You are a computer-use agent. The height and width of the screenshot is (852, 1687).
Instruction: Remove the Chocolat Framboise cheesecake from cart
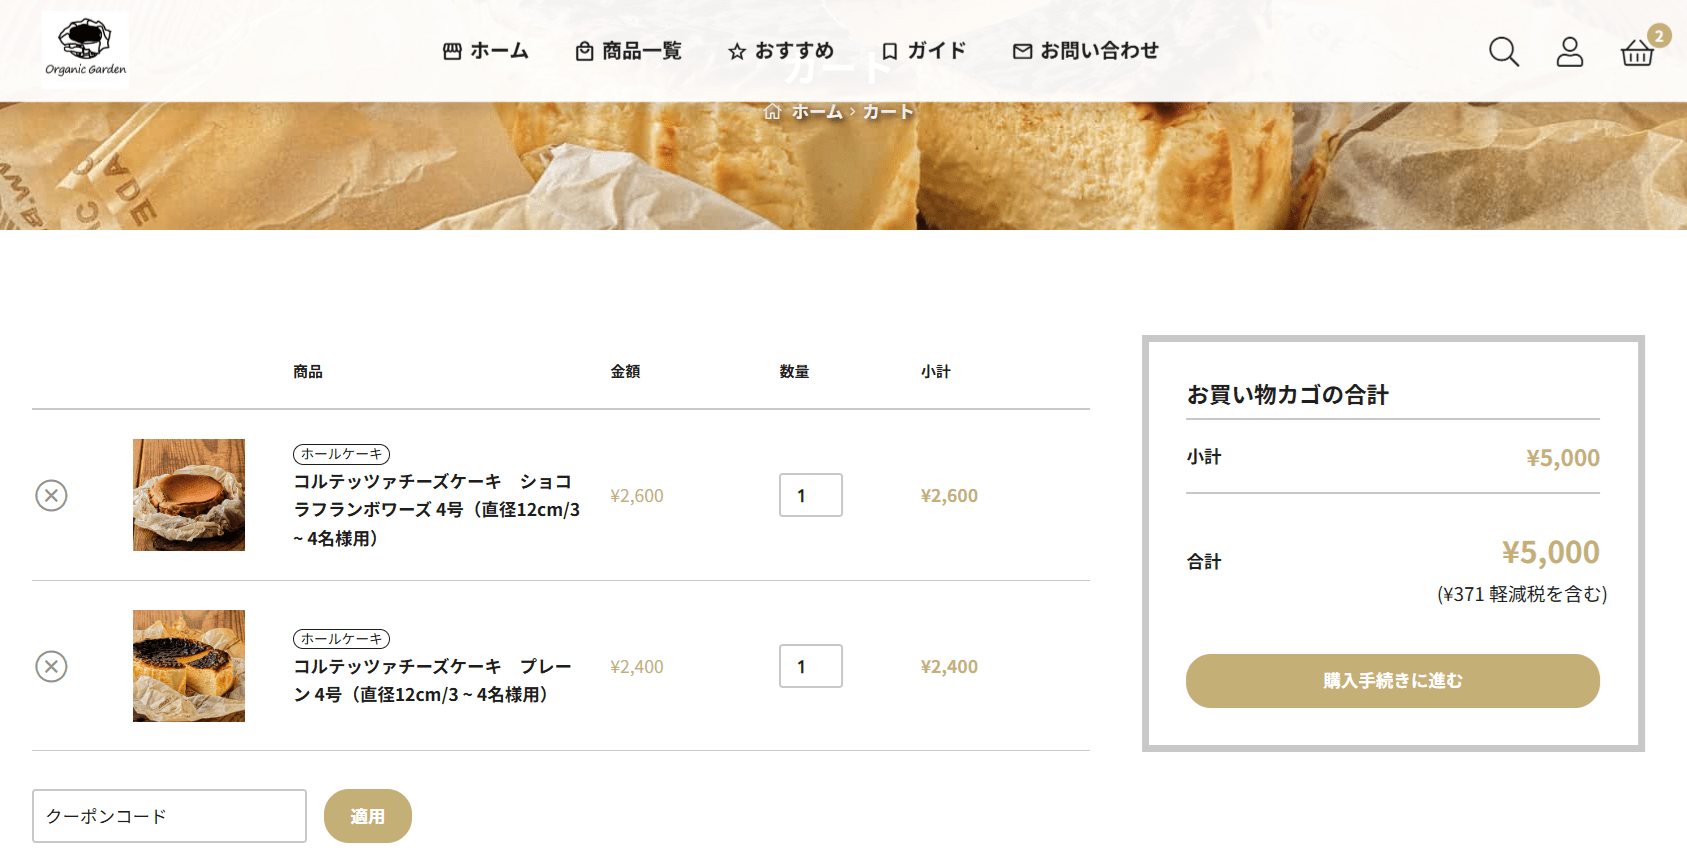pyautogui.click(x=51, y=495)
